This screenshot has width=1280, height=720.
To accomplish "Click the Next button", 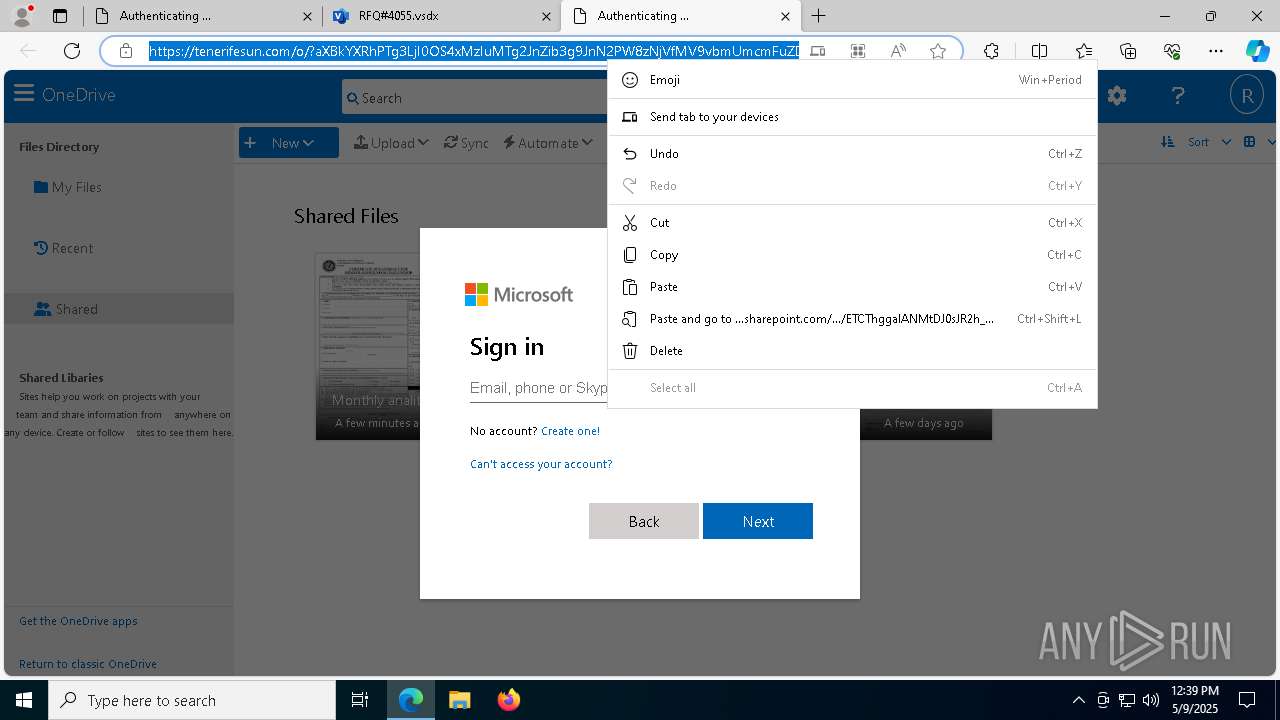I will 758,521.
